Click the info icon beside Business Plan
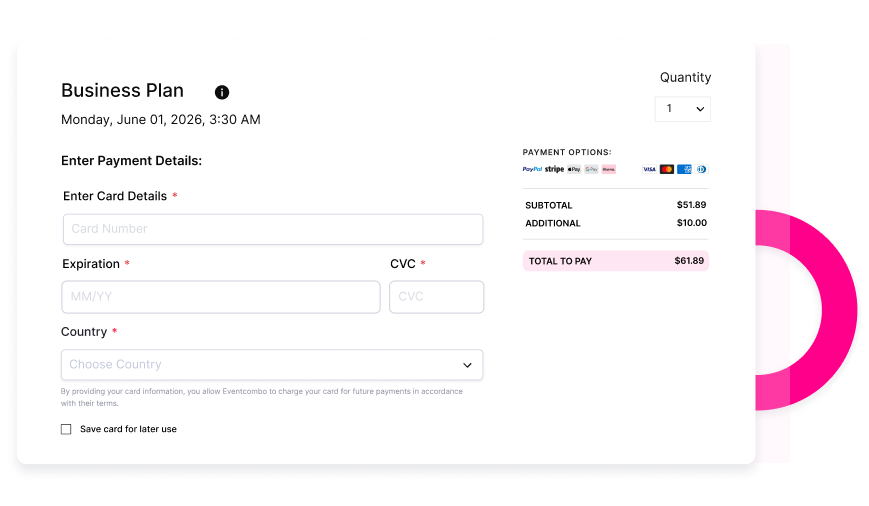The width and height of the screenshot is (869, 506). (x=222, y=92)
